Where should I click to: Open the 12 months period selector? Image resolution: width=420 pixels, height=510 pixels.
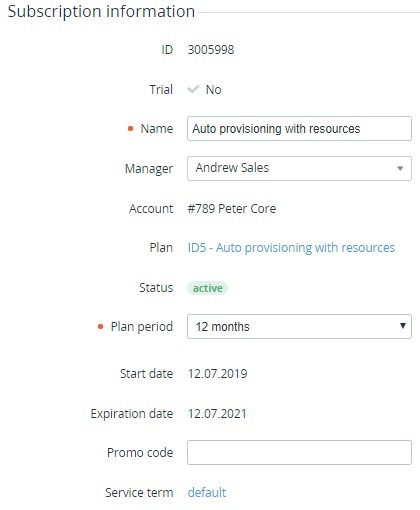coord(299,326)
